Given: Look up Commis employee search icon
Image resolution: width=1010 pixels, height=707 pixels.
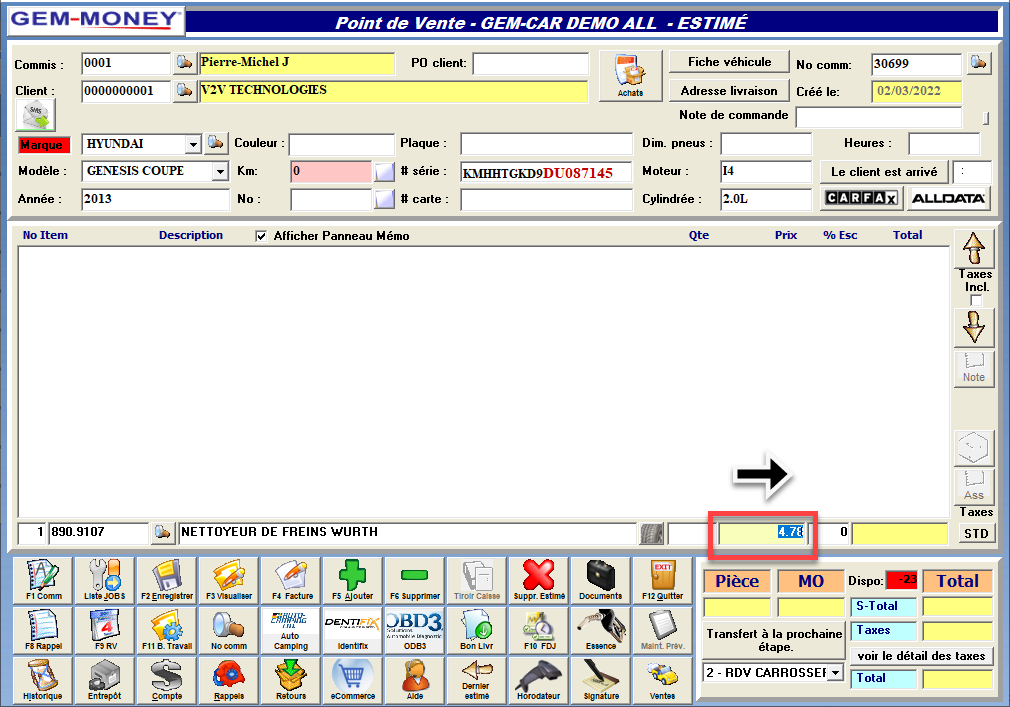Looking at the screenshot, I should point(184,63).
